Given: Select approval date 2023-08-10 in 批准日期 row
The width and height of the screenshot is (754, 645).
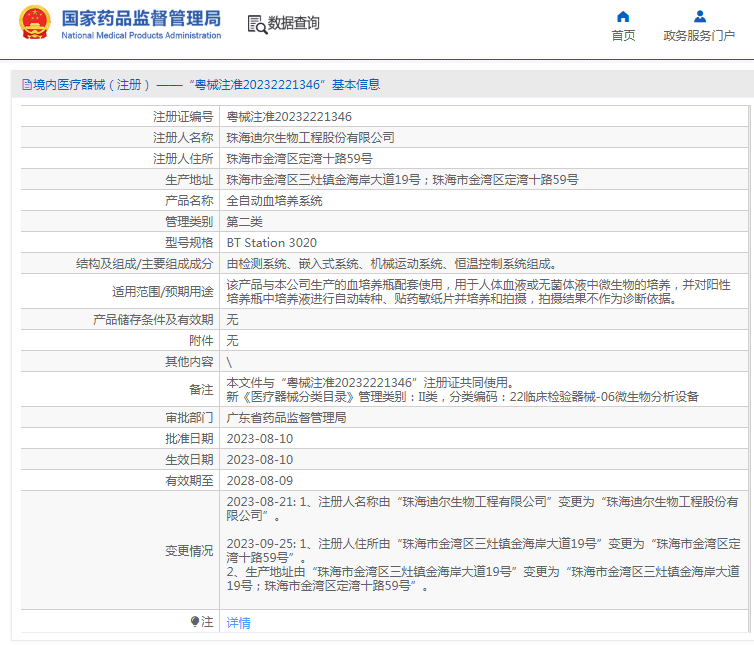Looking at the screenshot, I should [x=260, y=439].
